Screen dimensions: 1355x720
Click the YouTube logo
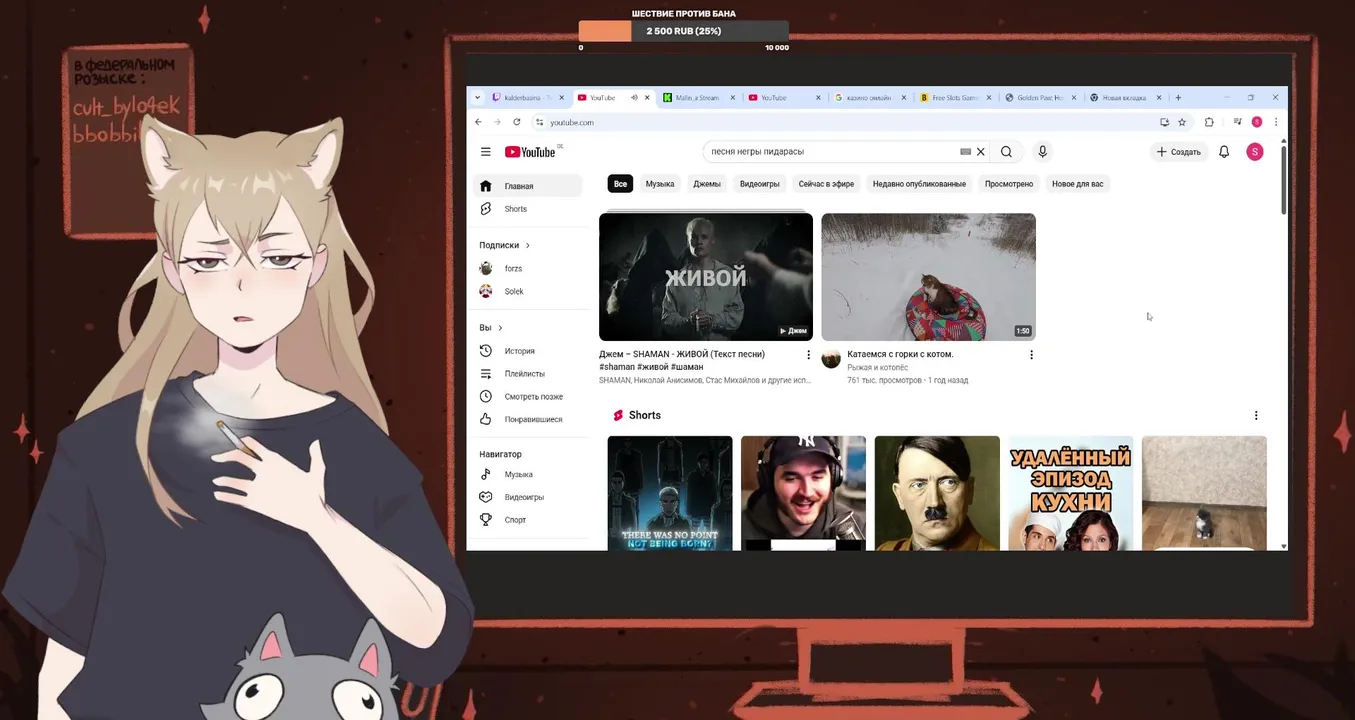tap(530, 152)
